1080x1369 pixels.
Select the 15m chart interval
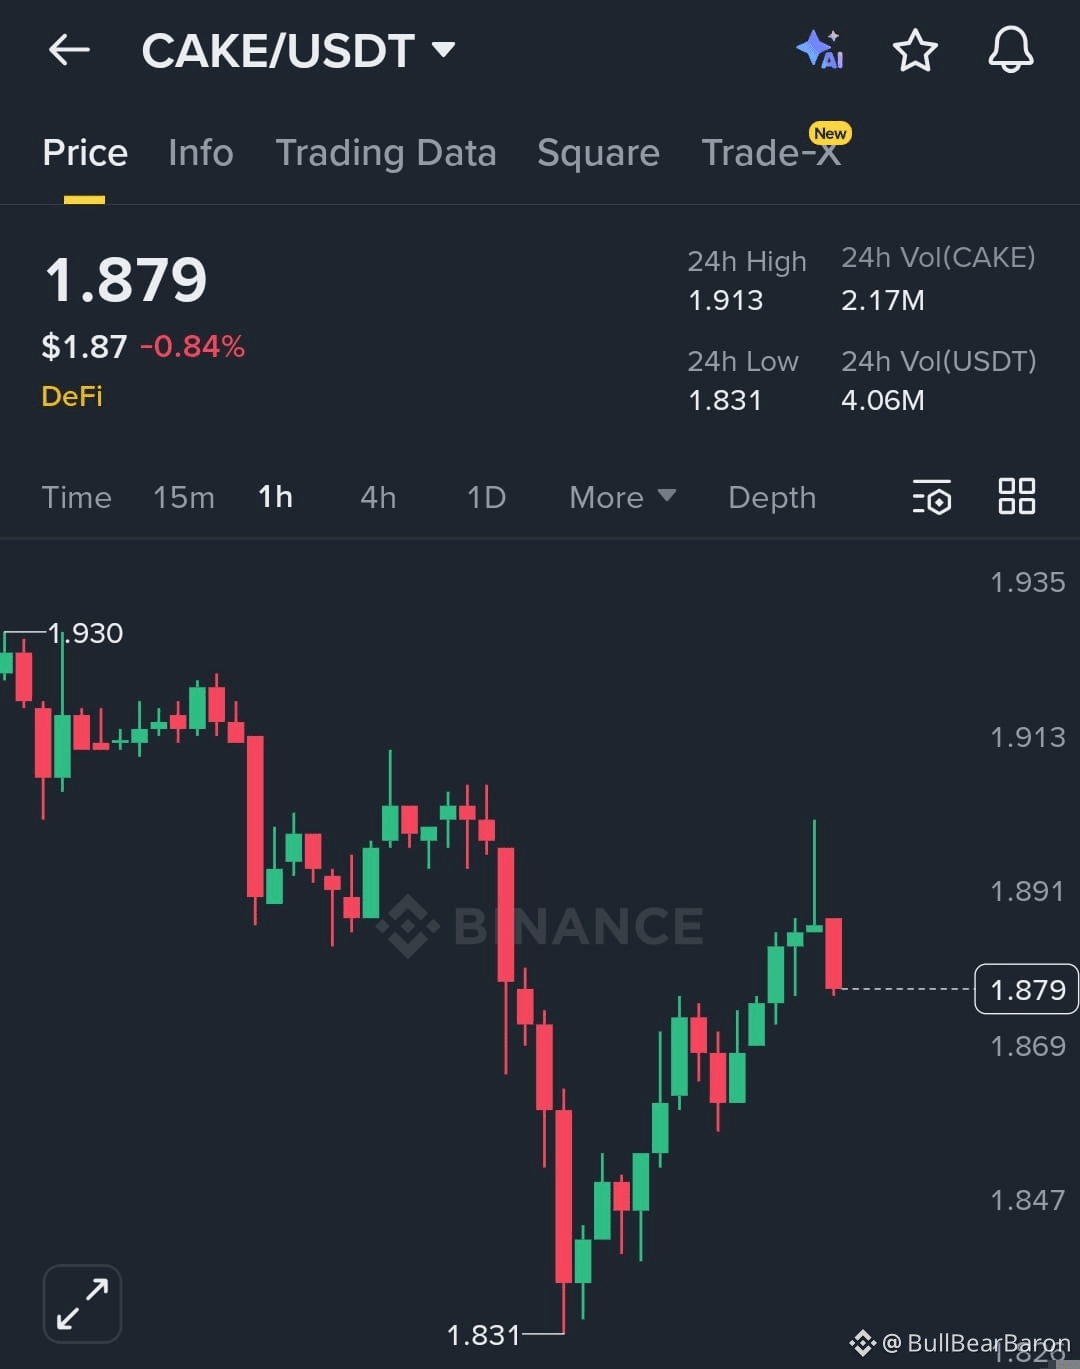(x=184, y=497)
